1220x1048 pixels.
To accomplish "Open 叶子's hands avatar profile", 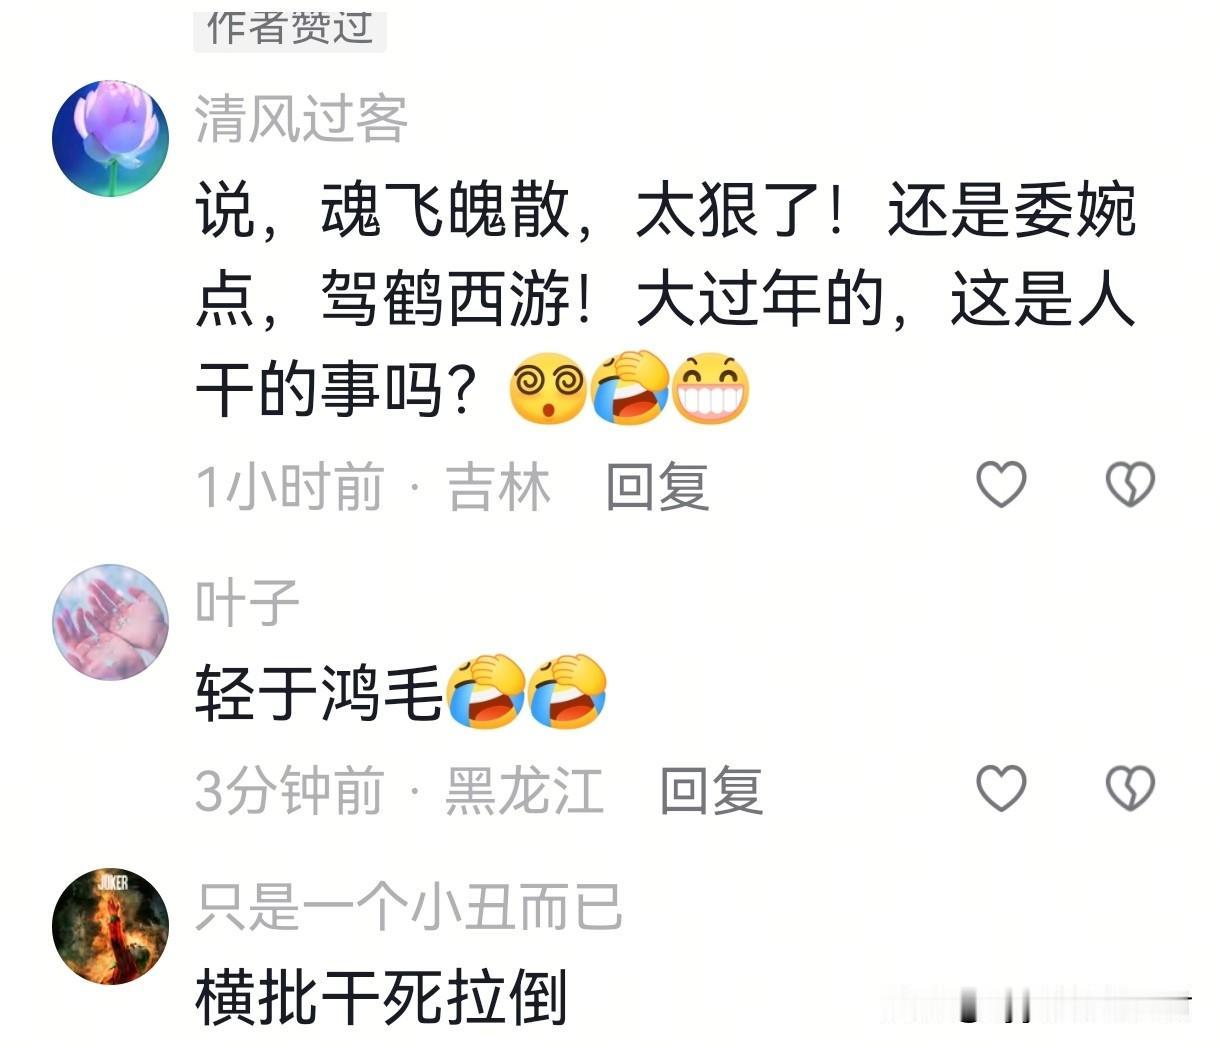I will (x=110, y=622).
